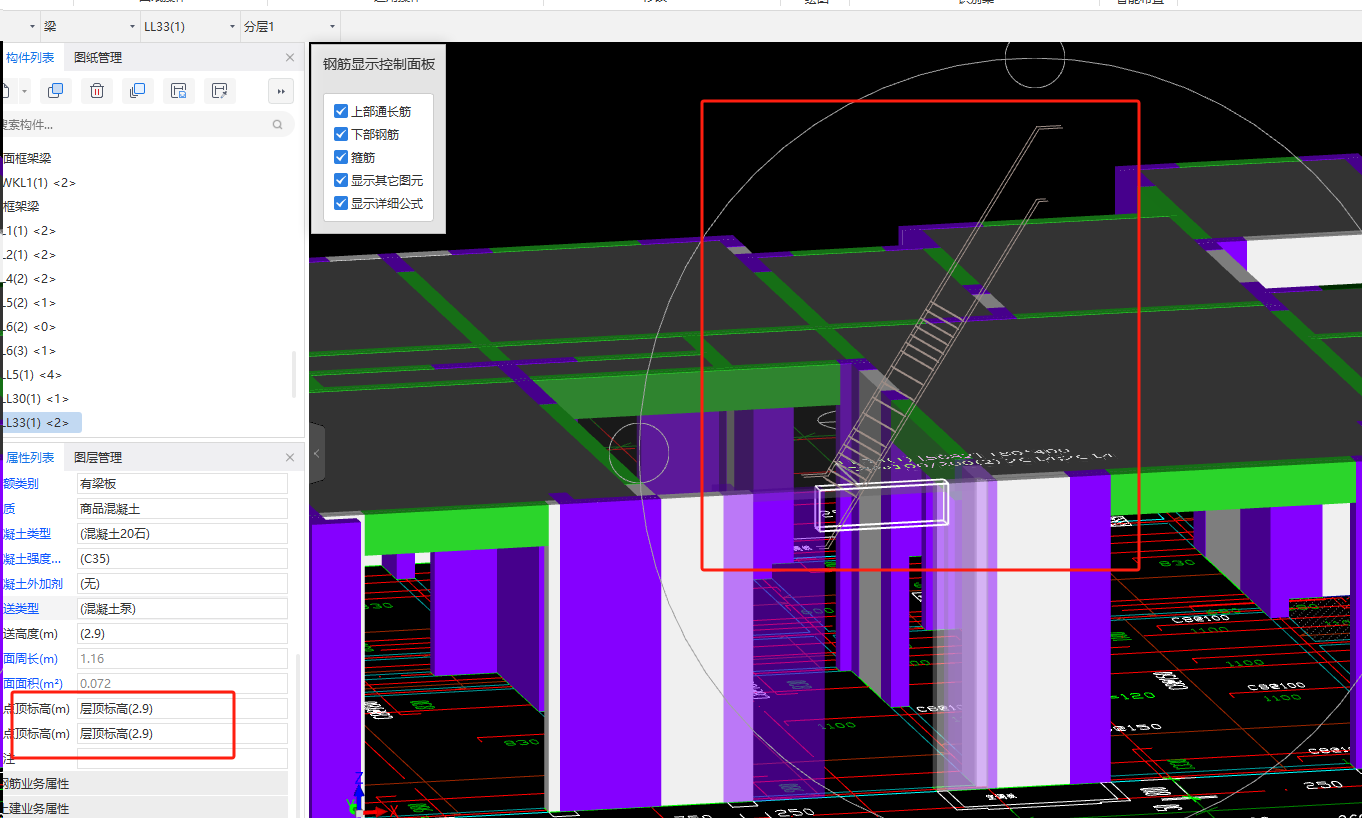
Task: Click the 框架梁 group heading above L1(1)
Action: (20, 207)
